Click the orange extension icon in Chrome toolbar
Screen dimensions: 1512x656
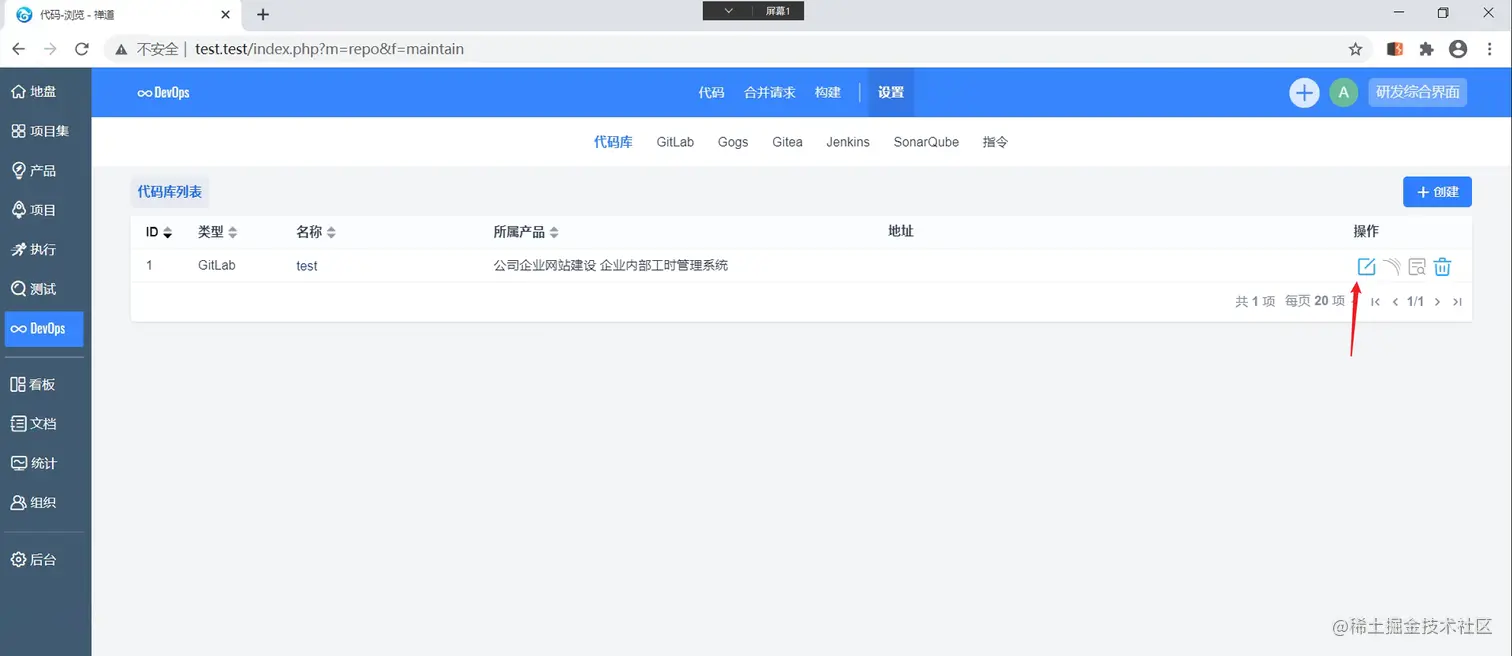point(1396,49)
